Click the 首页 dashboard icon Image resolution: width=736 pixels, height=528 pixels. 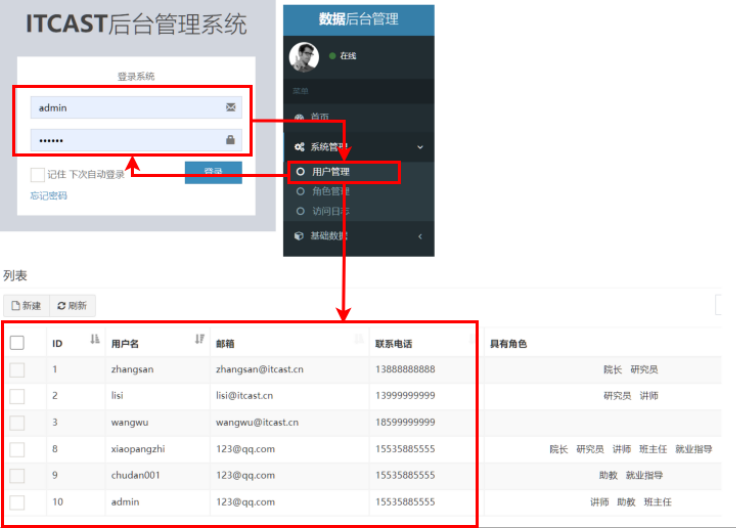tap(299, 117)
